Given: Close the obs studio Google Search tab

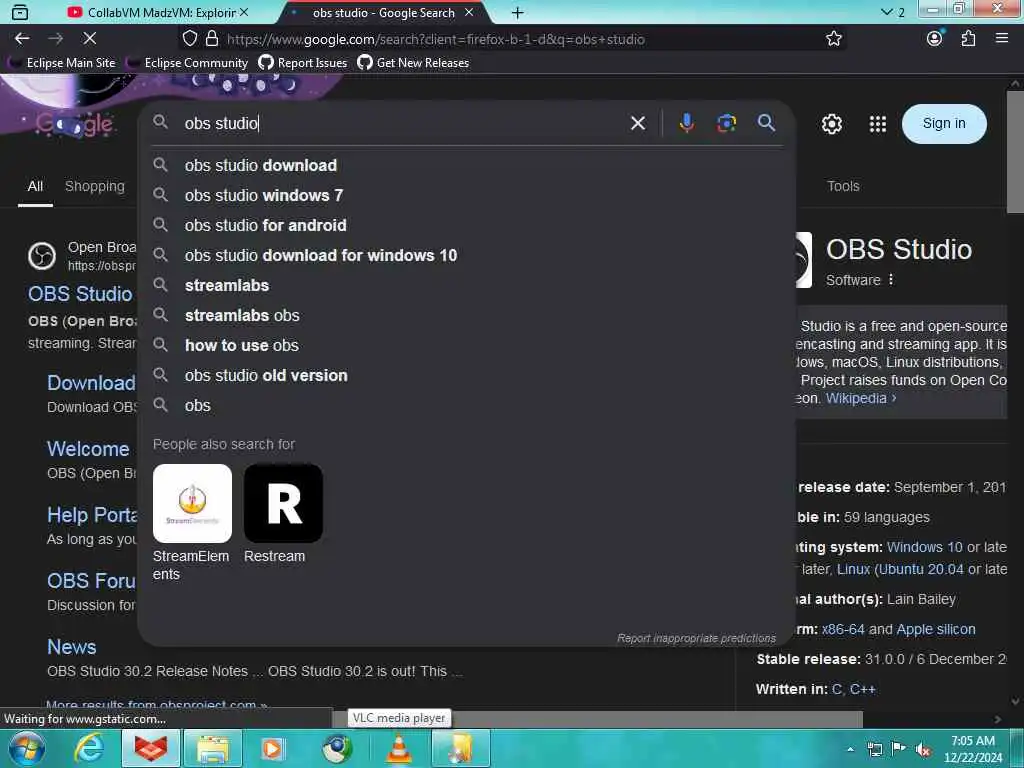Looking at the screenshot, I should pos(469,12).
